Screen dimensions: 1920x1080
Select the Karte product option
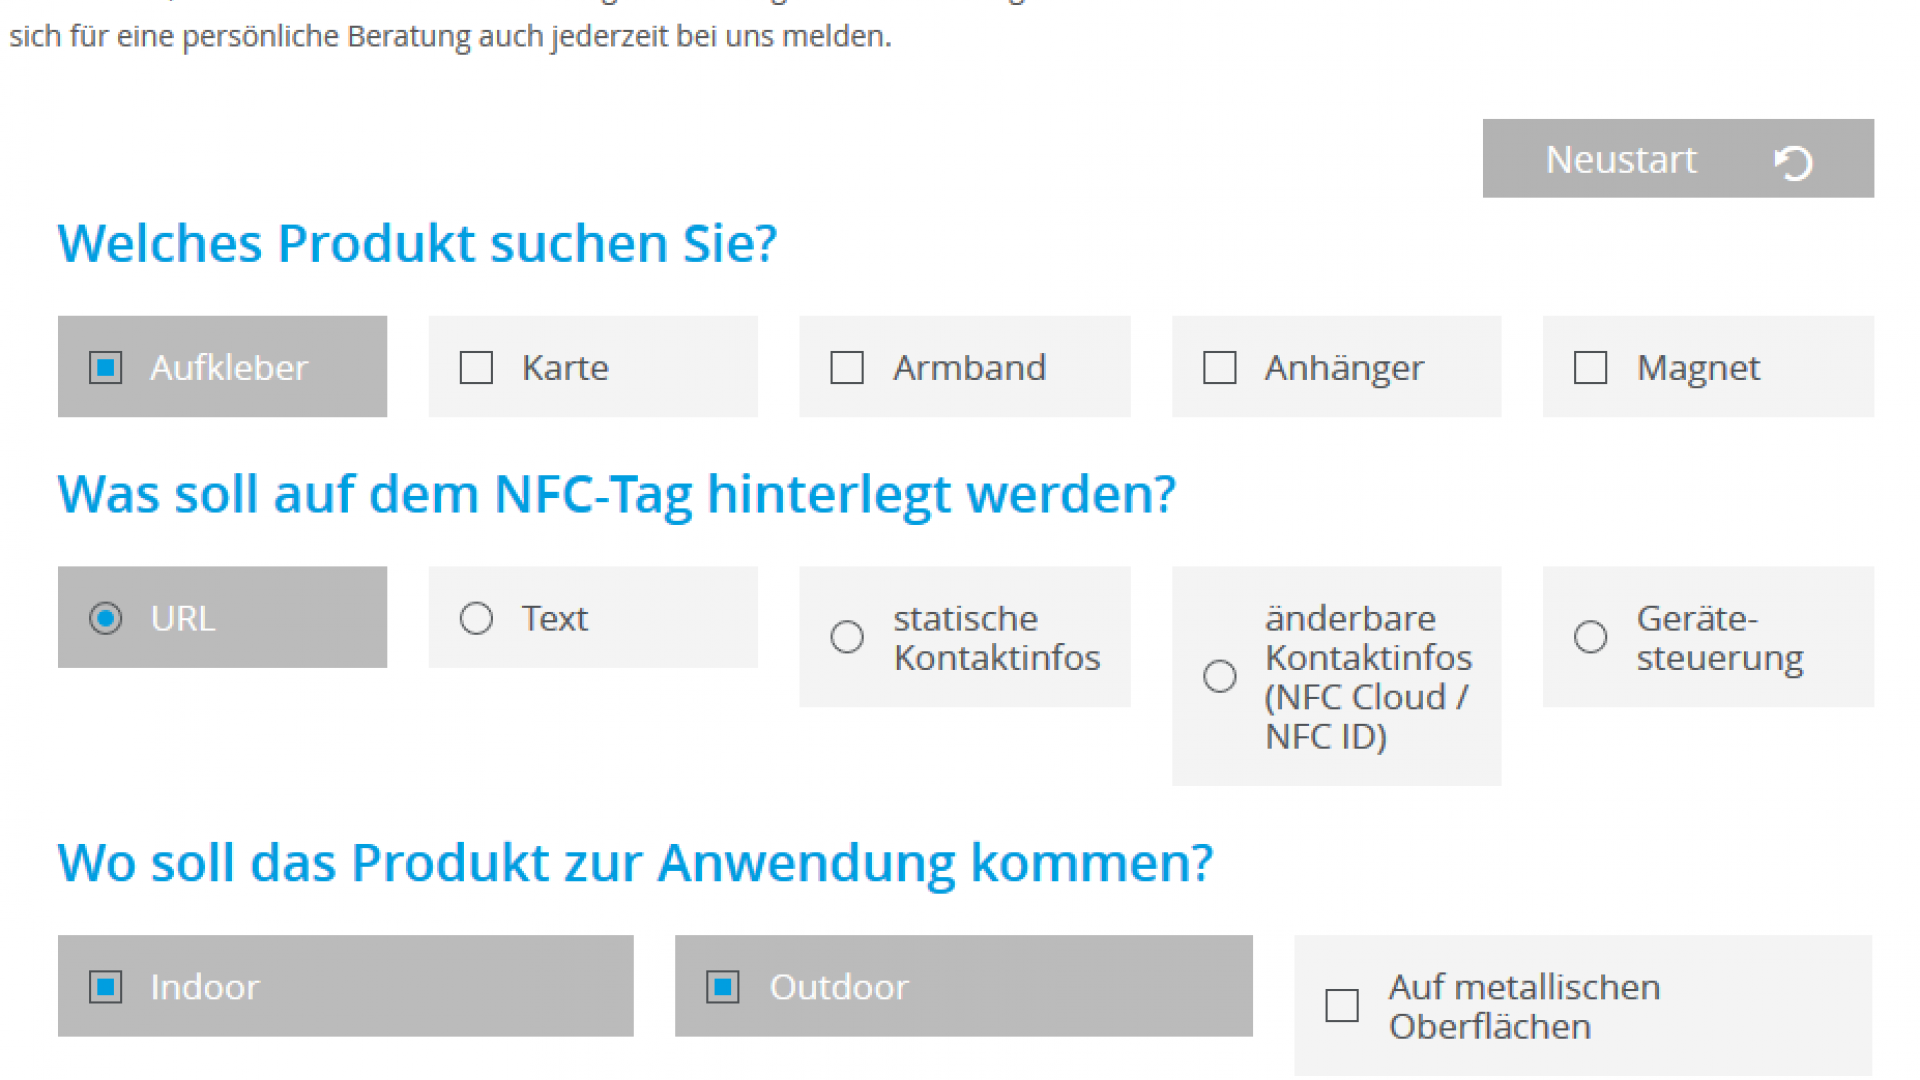pyautogui.click(x=475, y=367)
